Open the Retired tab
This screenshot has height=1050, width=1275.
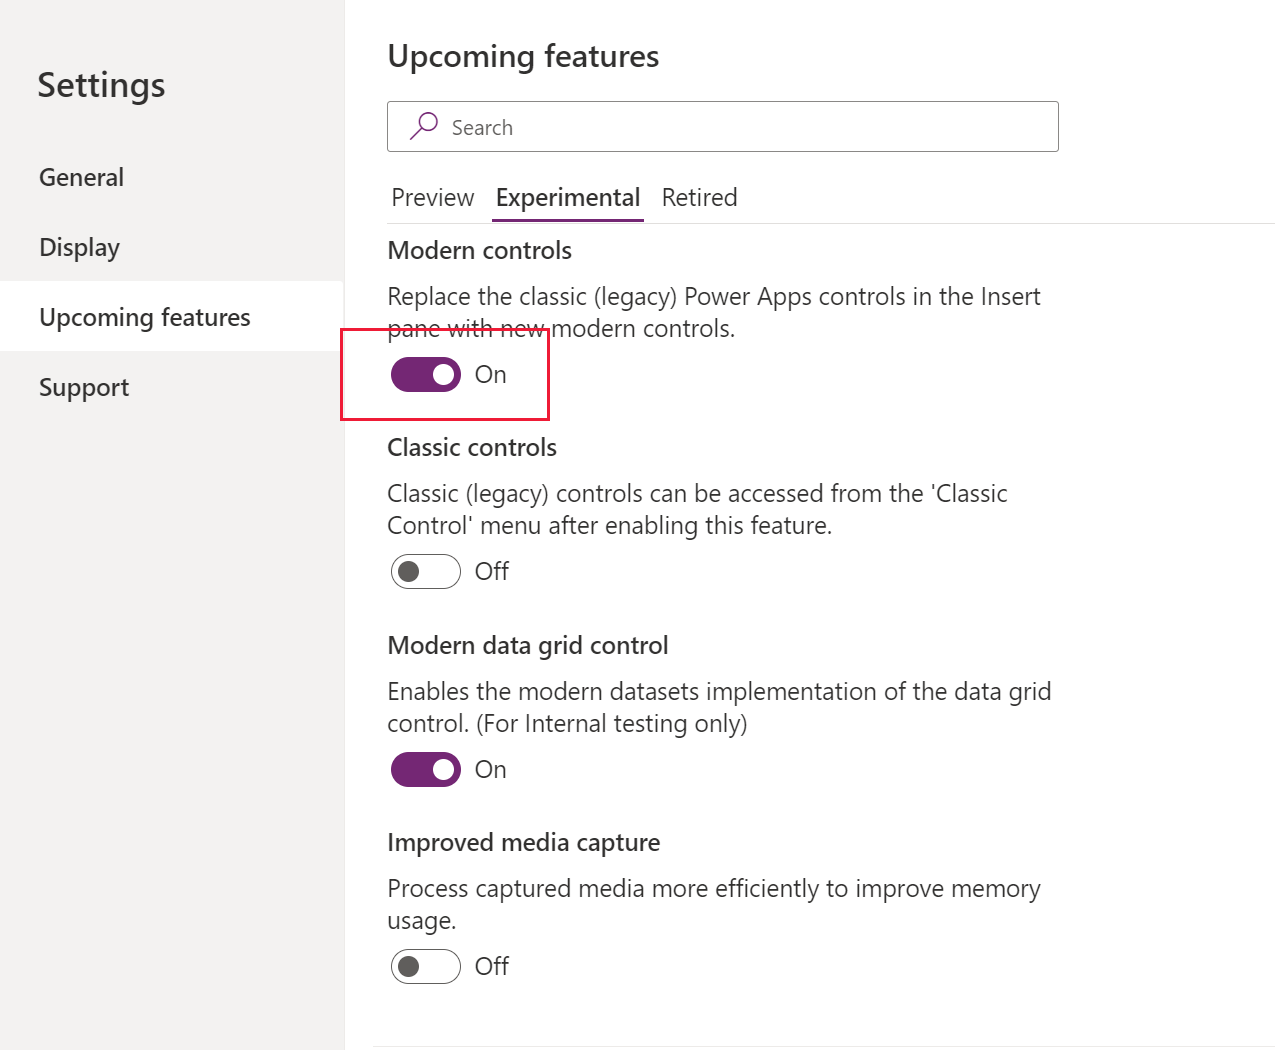pyautogui.click(x=699, y=198)
